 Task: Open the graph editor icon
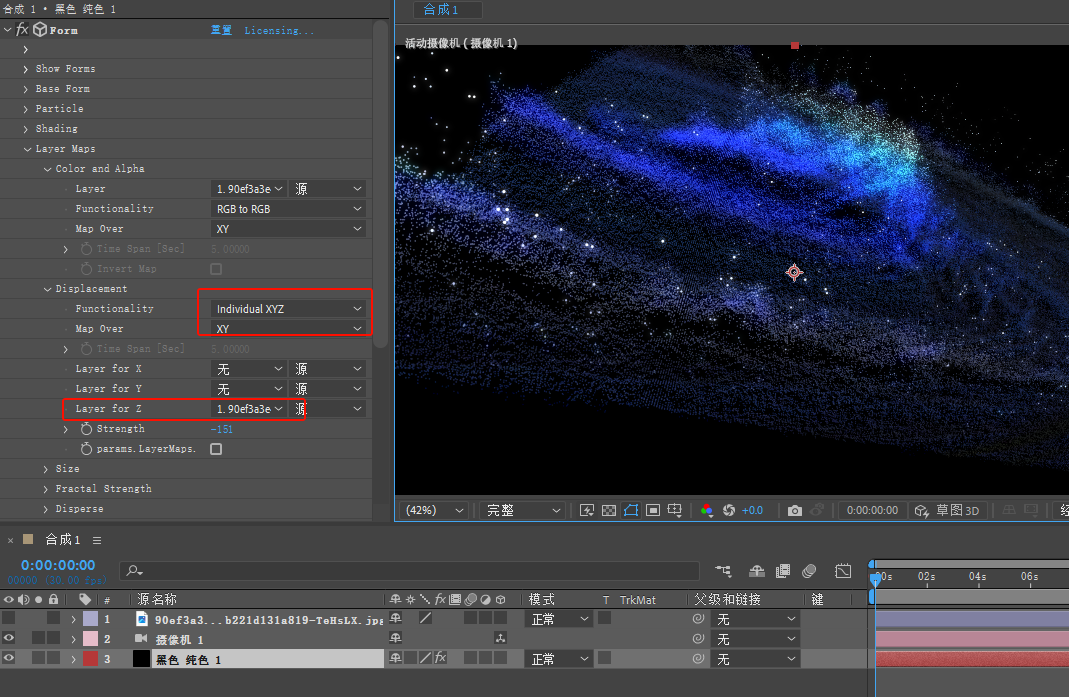(x=843, y=571)
